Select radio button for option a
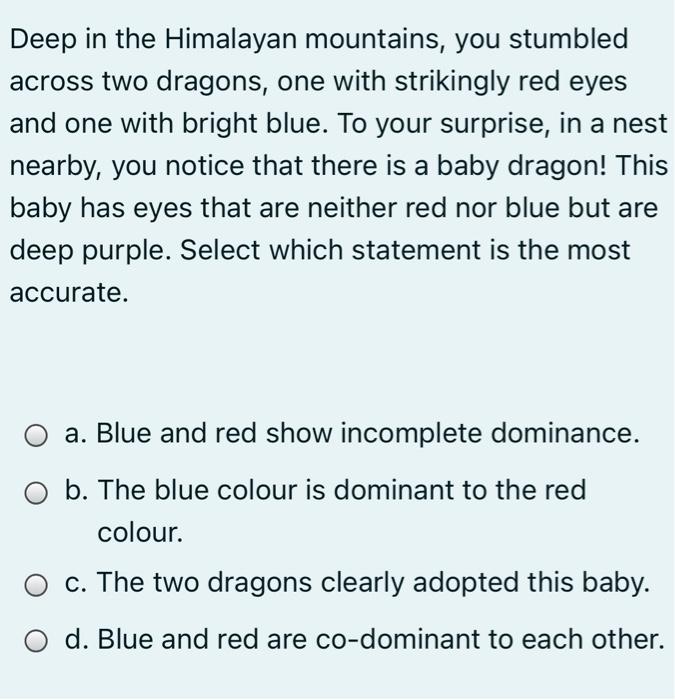 click(36, 436)
